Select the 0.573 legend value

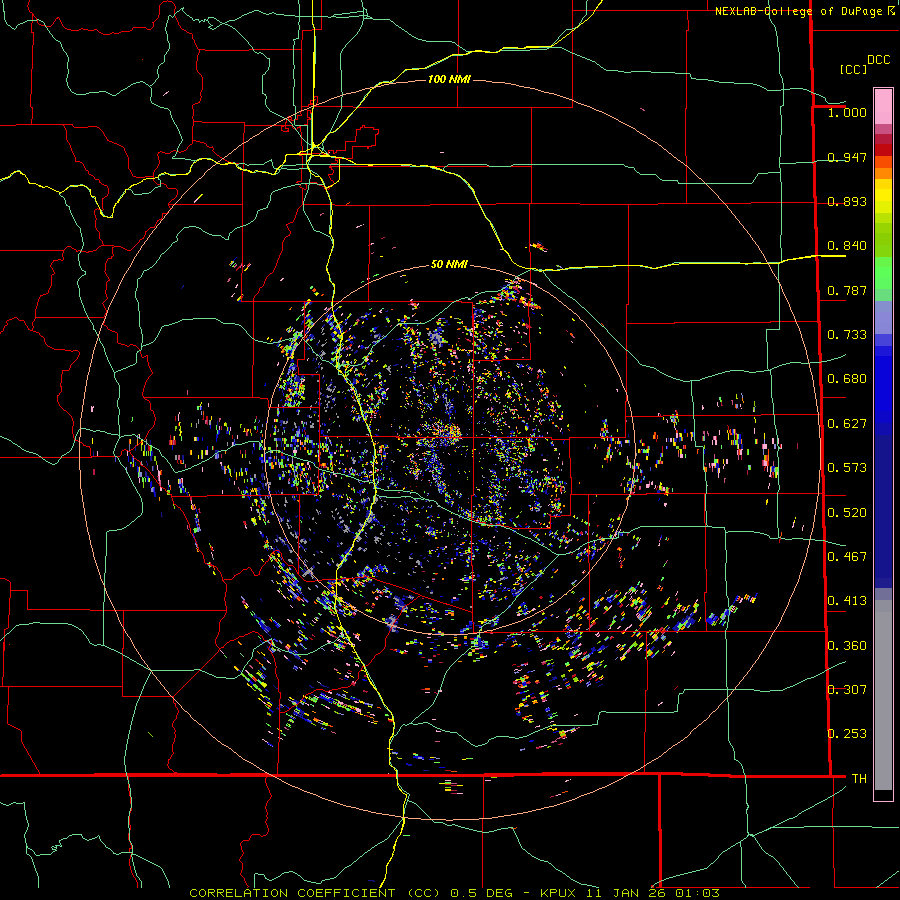point(847,468)
